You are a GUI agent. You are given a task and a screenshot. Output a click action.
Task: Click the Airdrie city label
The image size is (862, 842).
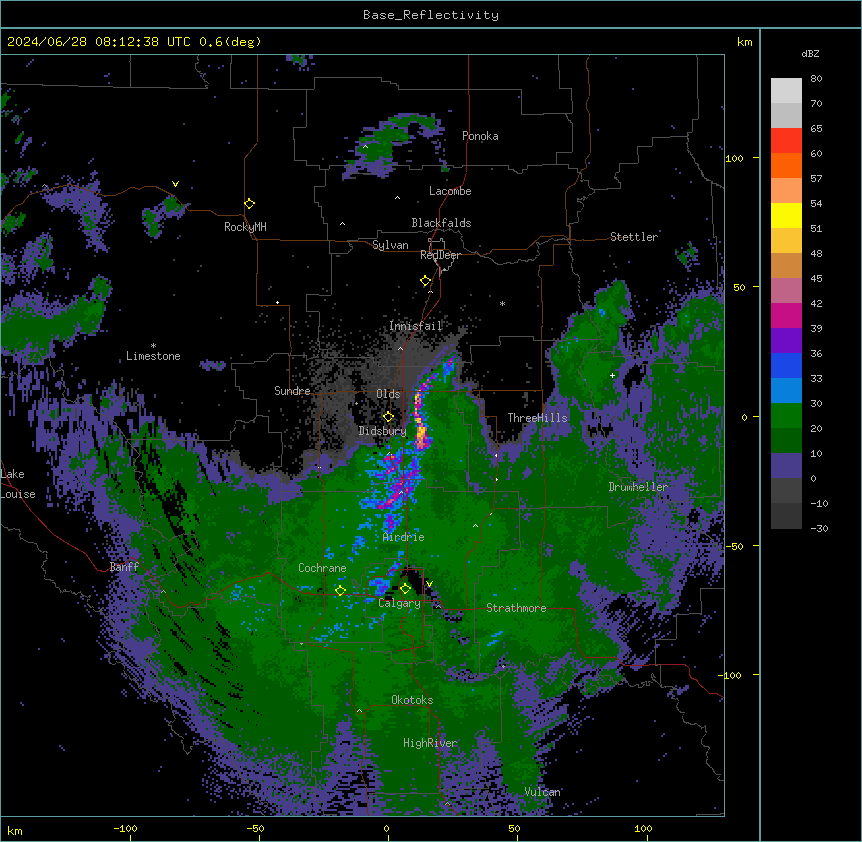click(x=404, y=537)
